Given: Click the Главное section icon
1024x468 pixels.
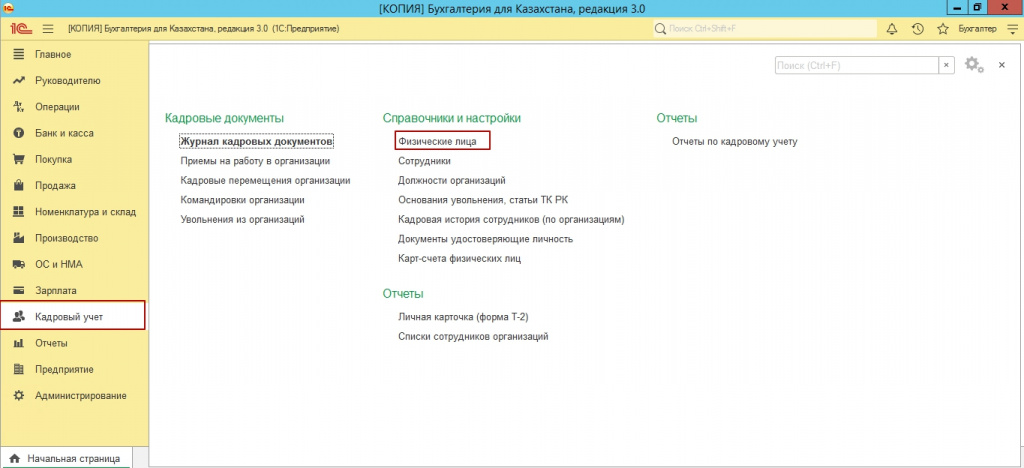Looking at the screenshot, I should click(19, 54).
